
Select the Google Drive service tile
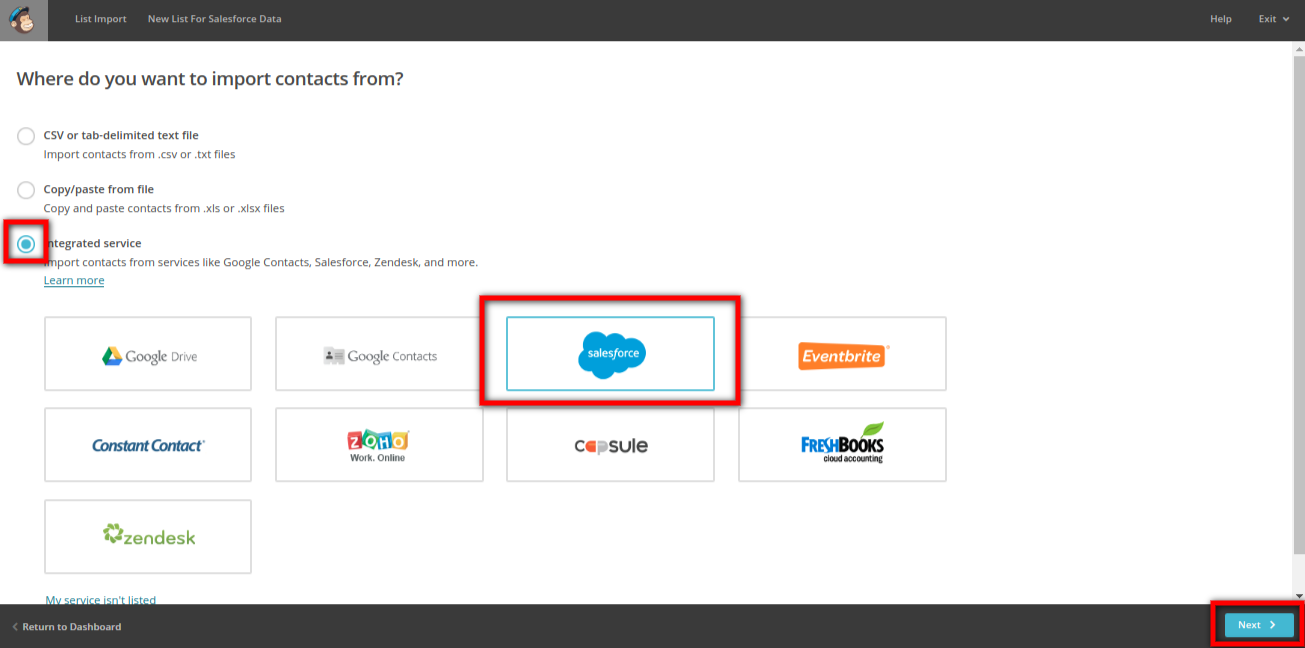(148, 354)
